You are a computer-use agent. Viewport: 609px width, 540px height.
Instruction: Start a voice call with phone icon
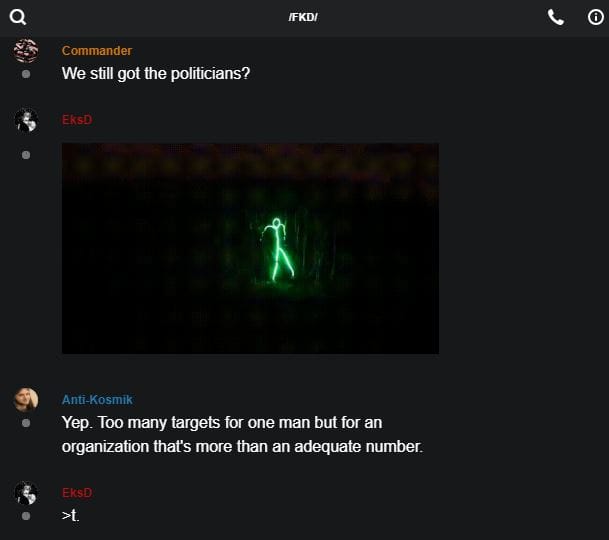(555, 17)
